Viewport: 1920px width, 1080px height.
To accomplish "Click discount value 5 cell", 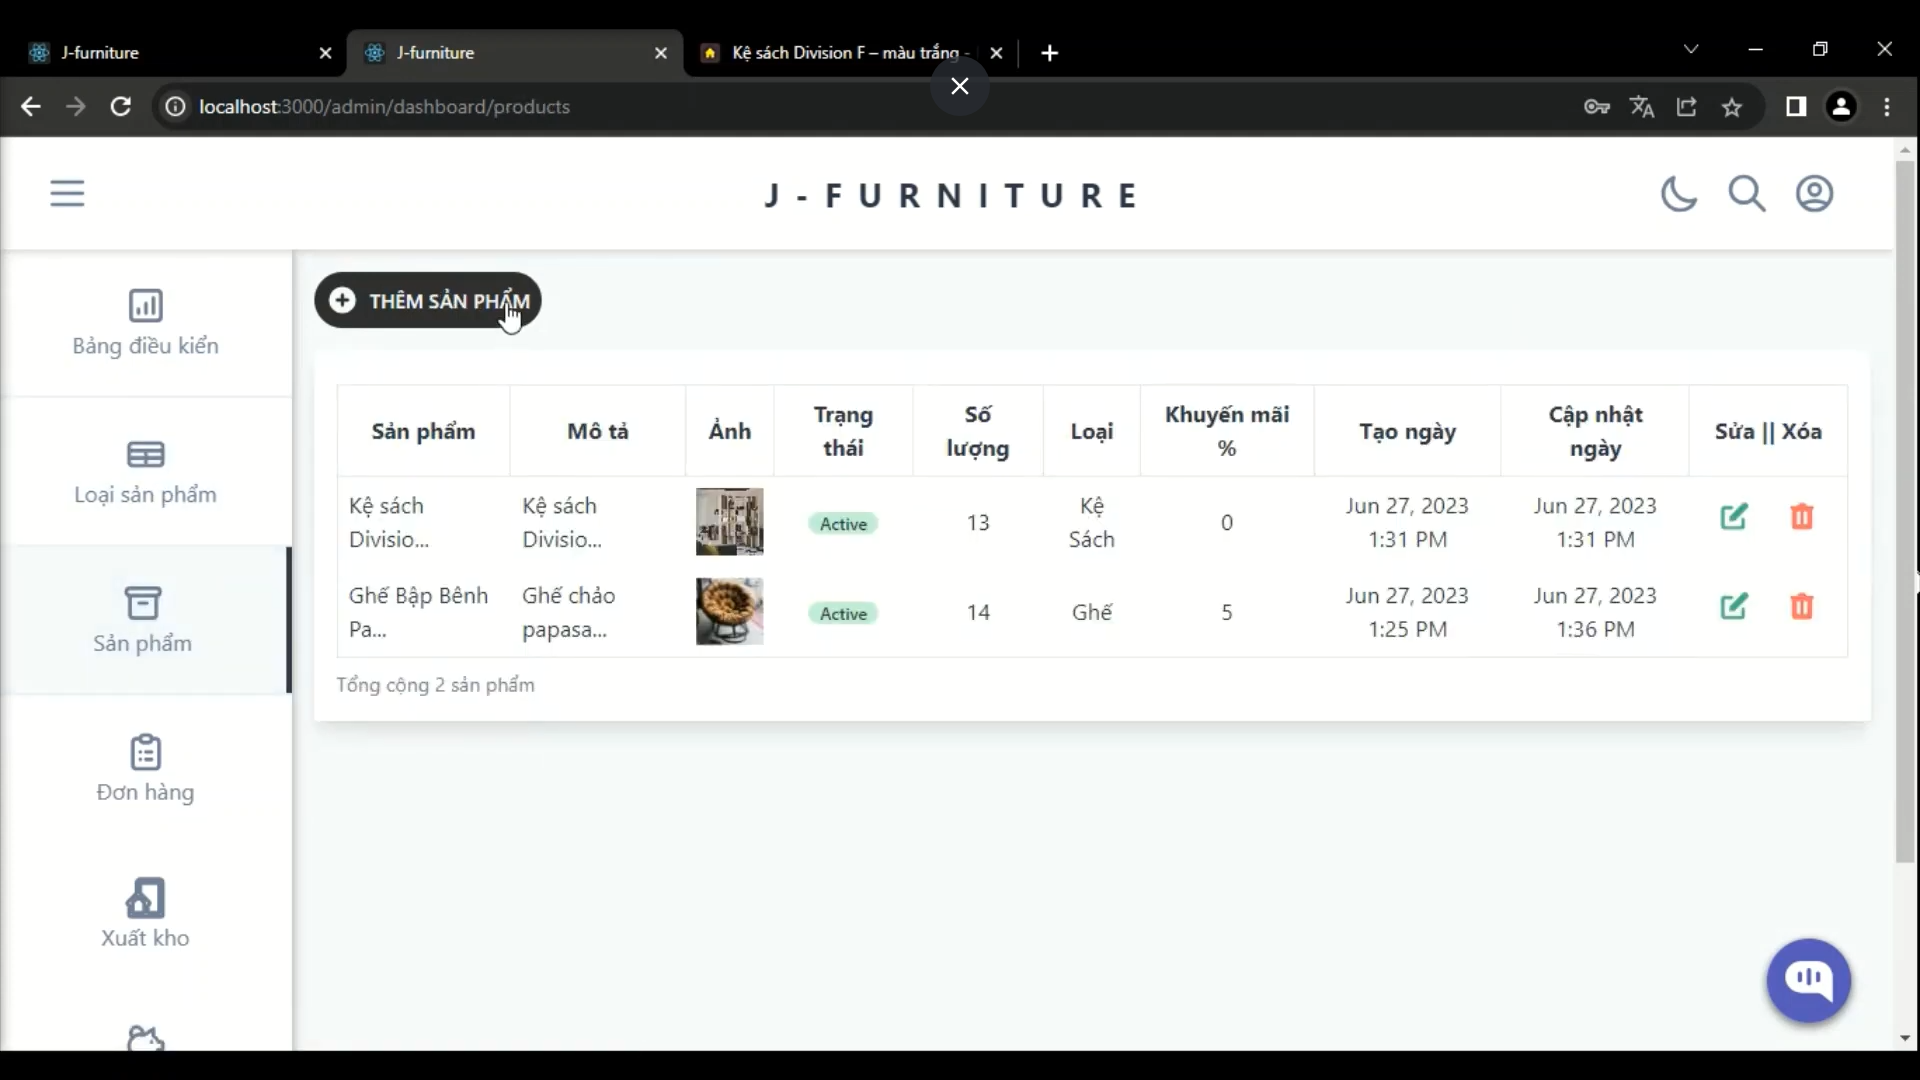I will tap(1227, 612).
